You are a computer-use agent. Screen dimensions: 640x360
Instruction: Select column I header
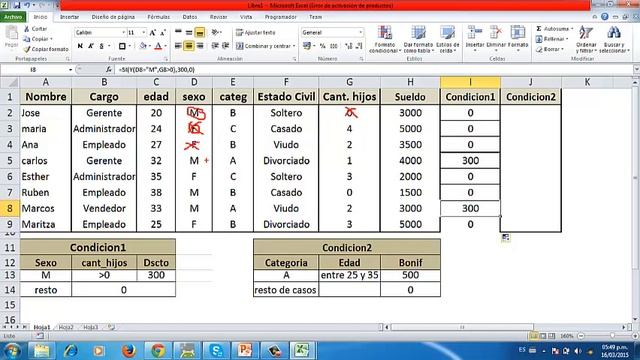coord(470,82)
